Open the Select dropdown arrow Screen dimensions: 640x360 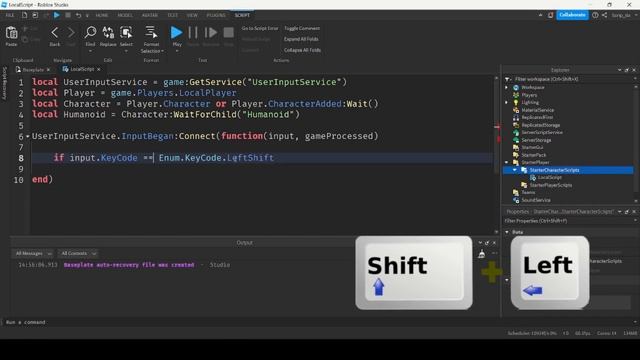point(126,51)
